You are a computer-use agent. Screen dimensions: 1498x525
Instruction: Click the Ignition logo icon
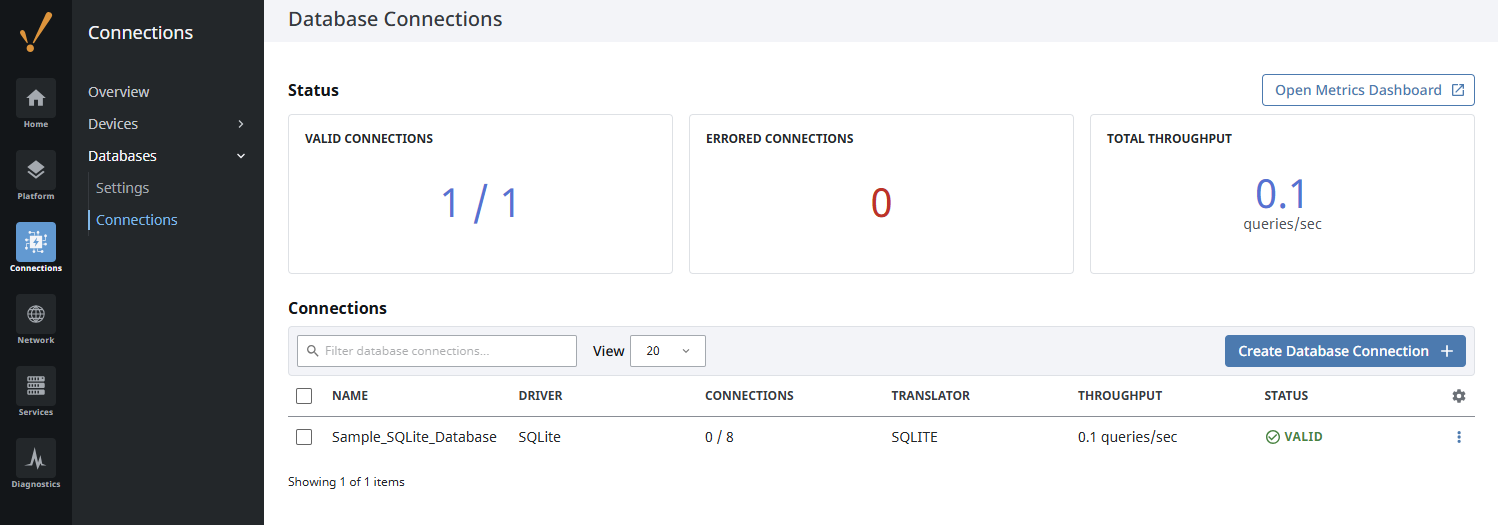[x=36, y=32]
